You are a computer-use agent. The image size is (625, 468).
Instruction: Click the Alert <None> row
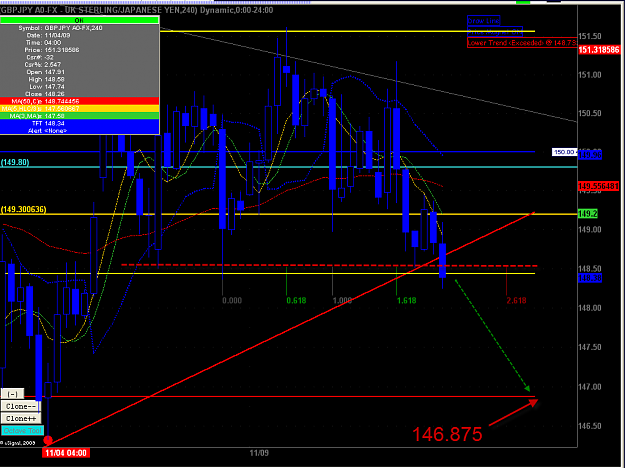[80, 130]
